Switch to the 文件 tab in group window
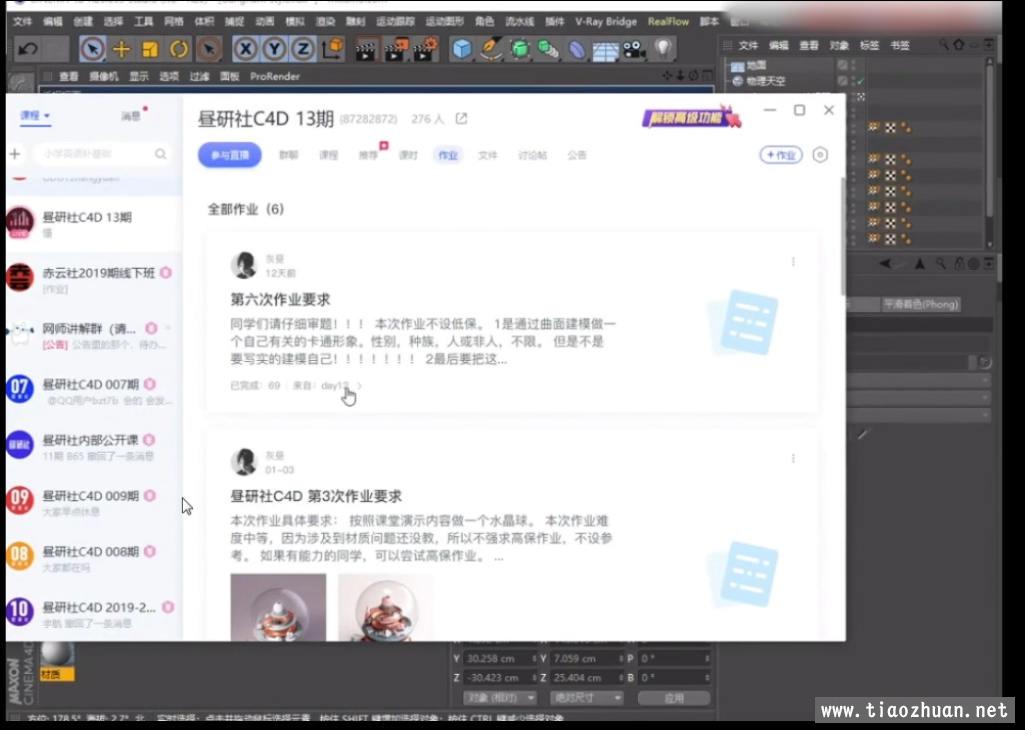Screen dimensions: 1025x730 488,155
